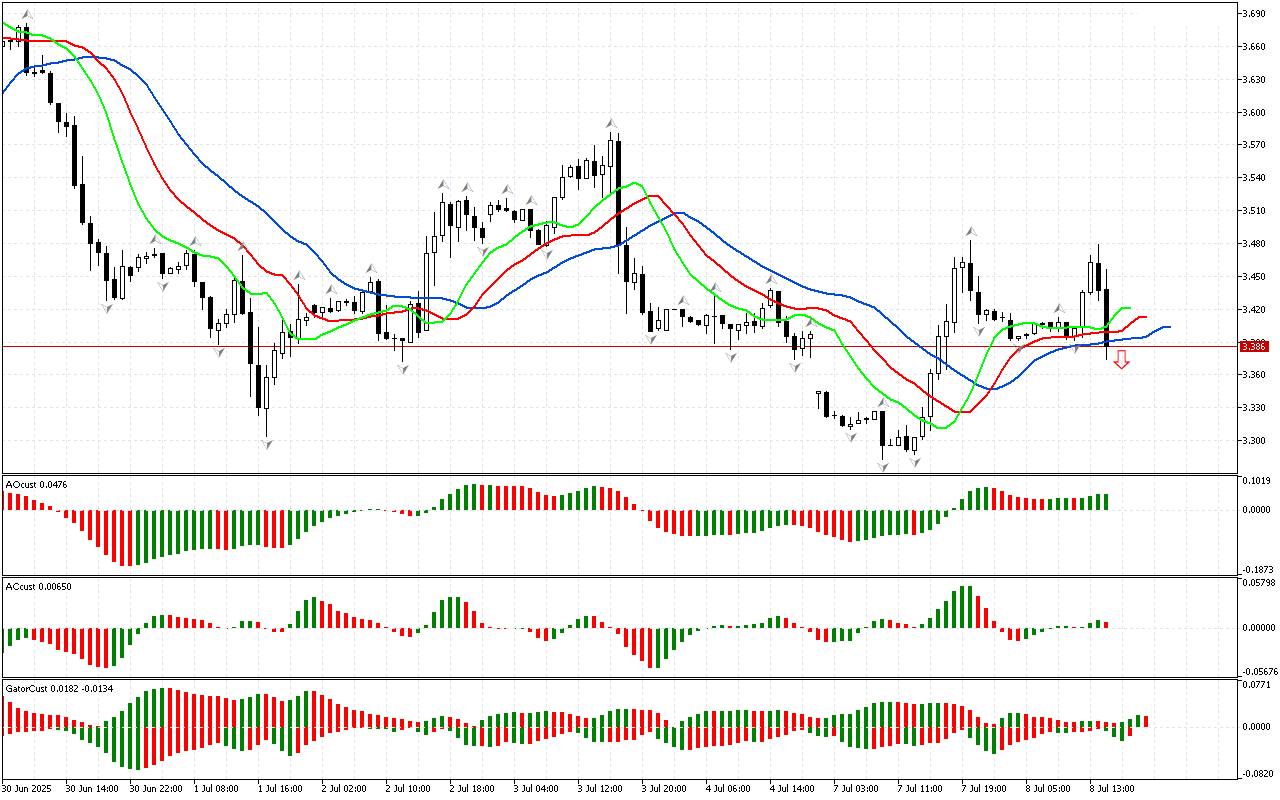This screenshot has width=1280, height=800.
Task: Select the up fractal above the 3 Jul 12:00 peak
Action: click(x=610, y=124)
